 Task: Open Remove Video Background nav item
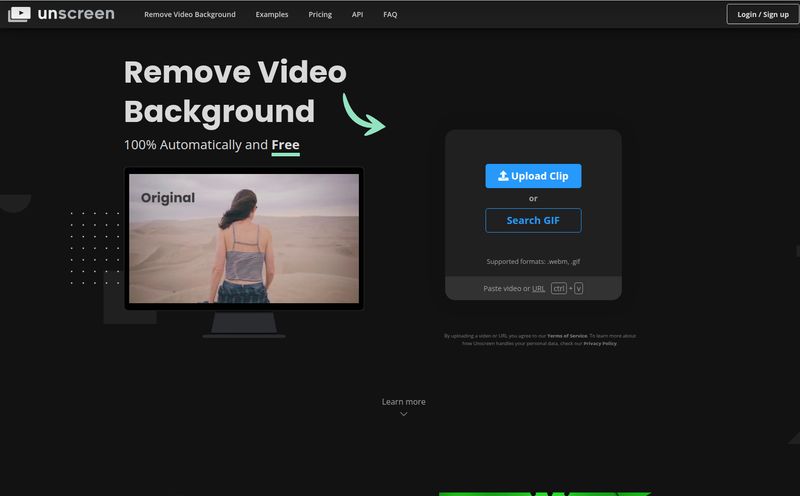190,14
